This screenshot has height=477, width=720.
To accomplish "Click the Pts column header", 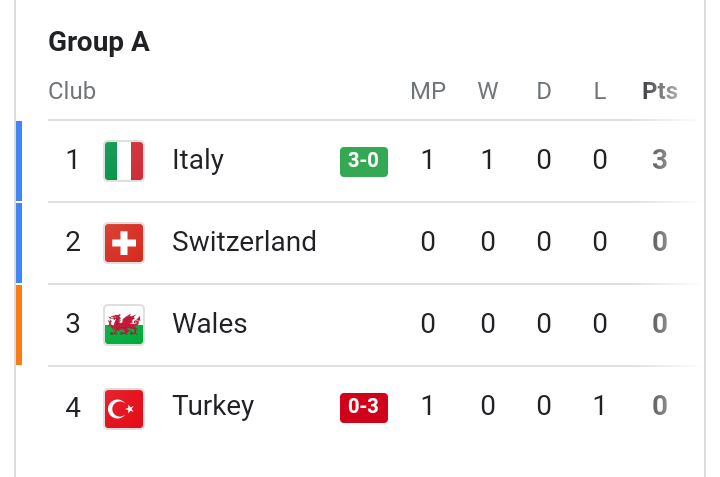I will (660, 91).
